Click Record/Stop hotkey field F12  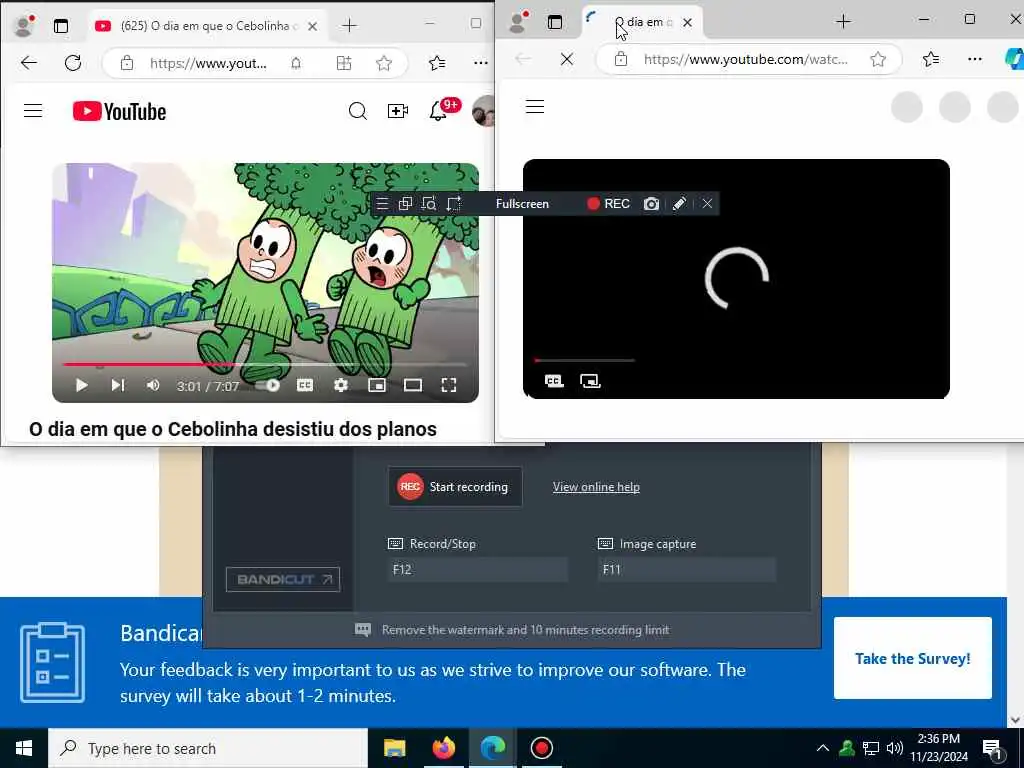477,569
